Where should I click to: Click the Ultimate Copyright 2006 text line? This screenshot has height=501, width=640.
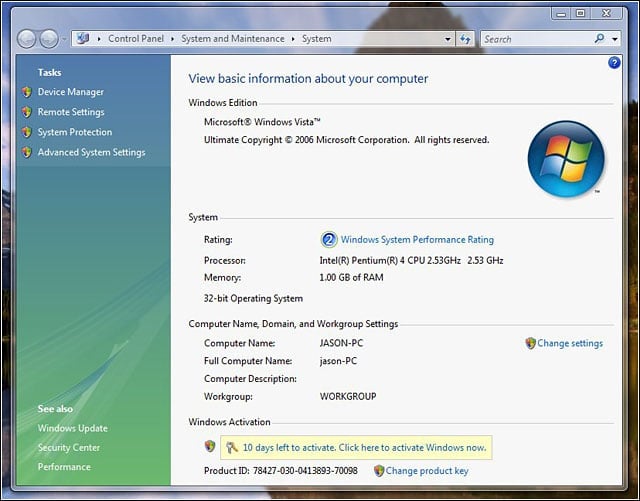(347, 140)
